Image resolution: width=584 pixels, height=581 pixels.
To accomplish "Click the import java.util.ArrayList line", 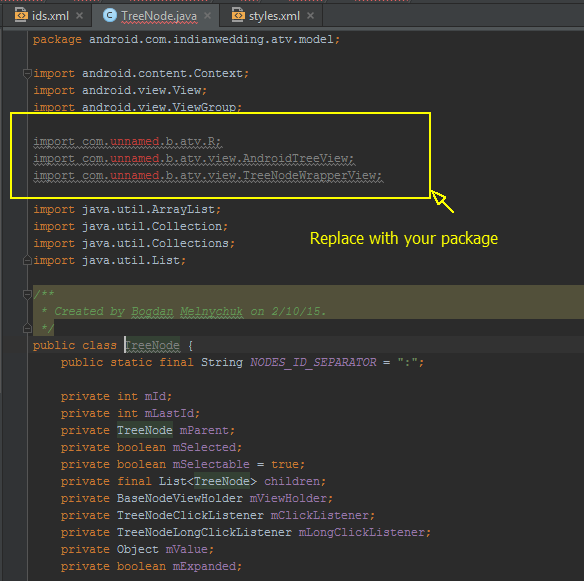I will point(127,209).
